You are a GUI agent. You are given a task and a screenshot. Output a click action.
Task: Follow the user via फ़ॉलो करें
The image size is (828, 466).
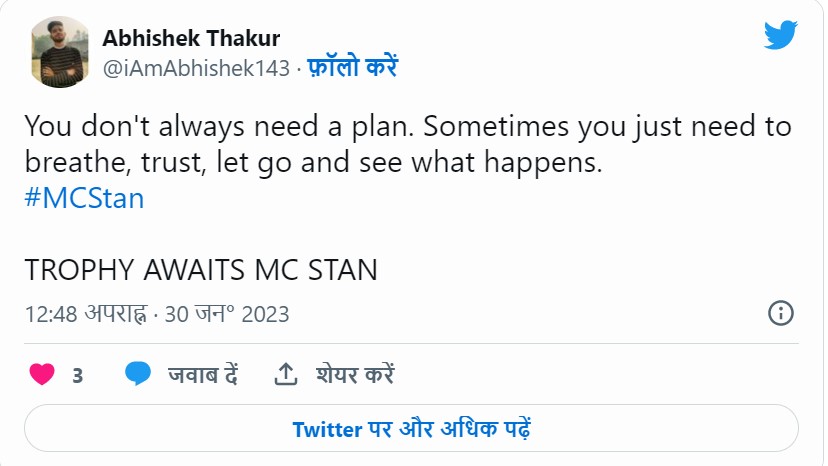coord(353,68)
